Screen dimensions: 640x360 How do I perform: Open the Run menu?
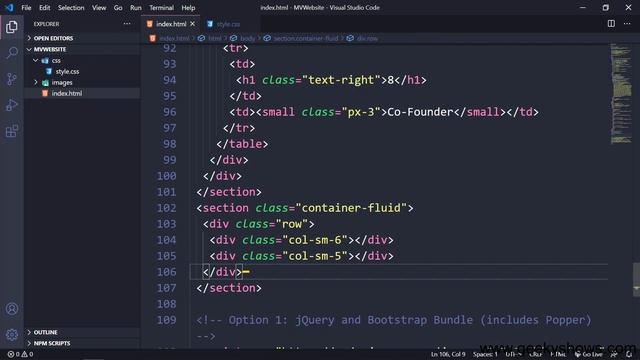point(136,8)
